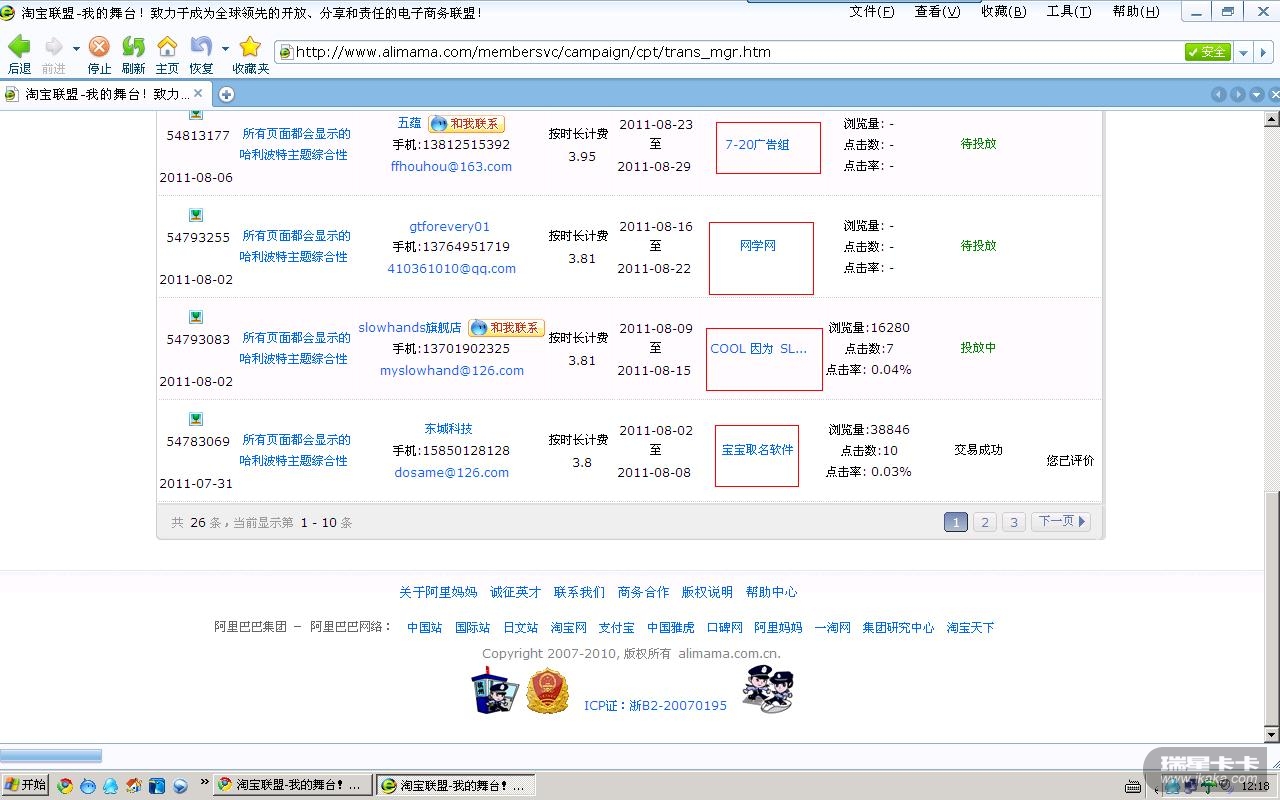Screen dimensions: 1280x800
Task: Go to results page 2
Action: pyautogui.click(x=985, y=522)
